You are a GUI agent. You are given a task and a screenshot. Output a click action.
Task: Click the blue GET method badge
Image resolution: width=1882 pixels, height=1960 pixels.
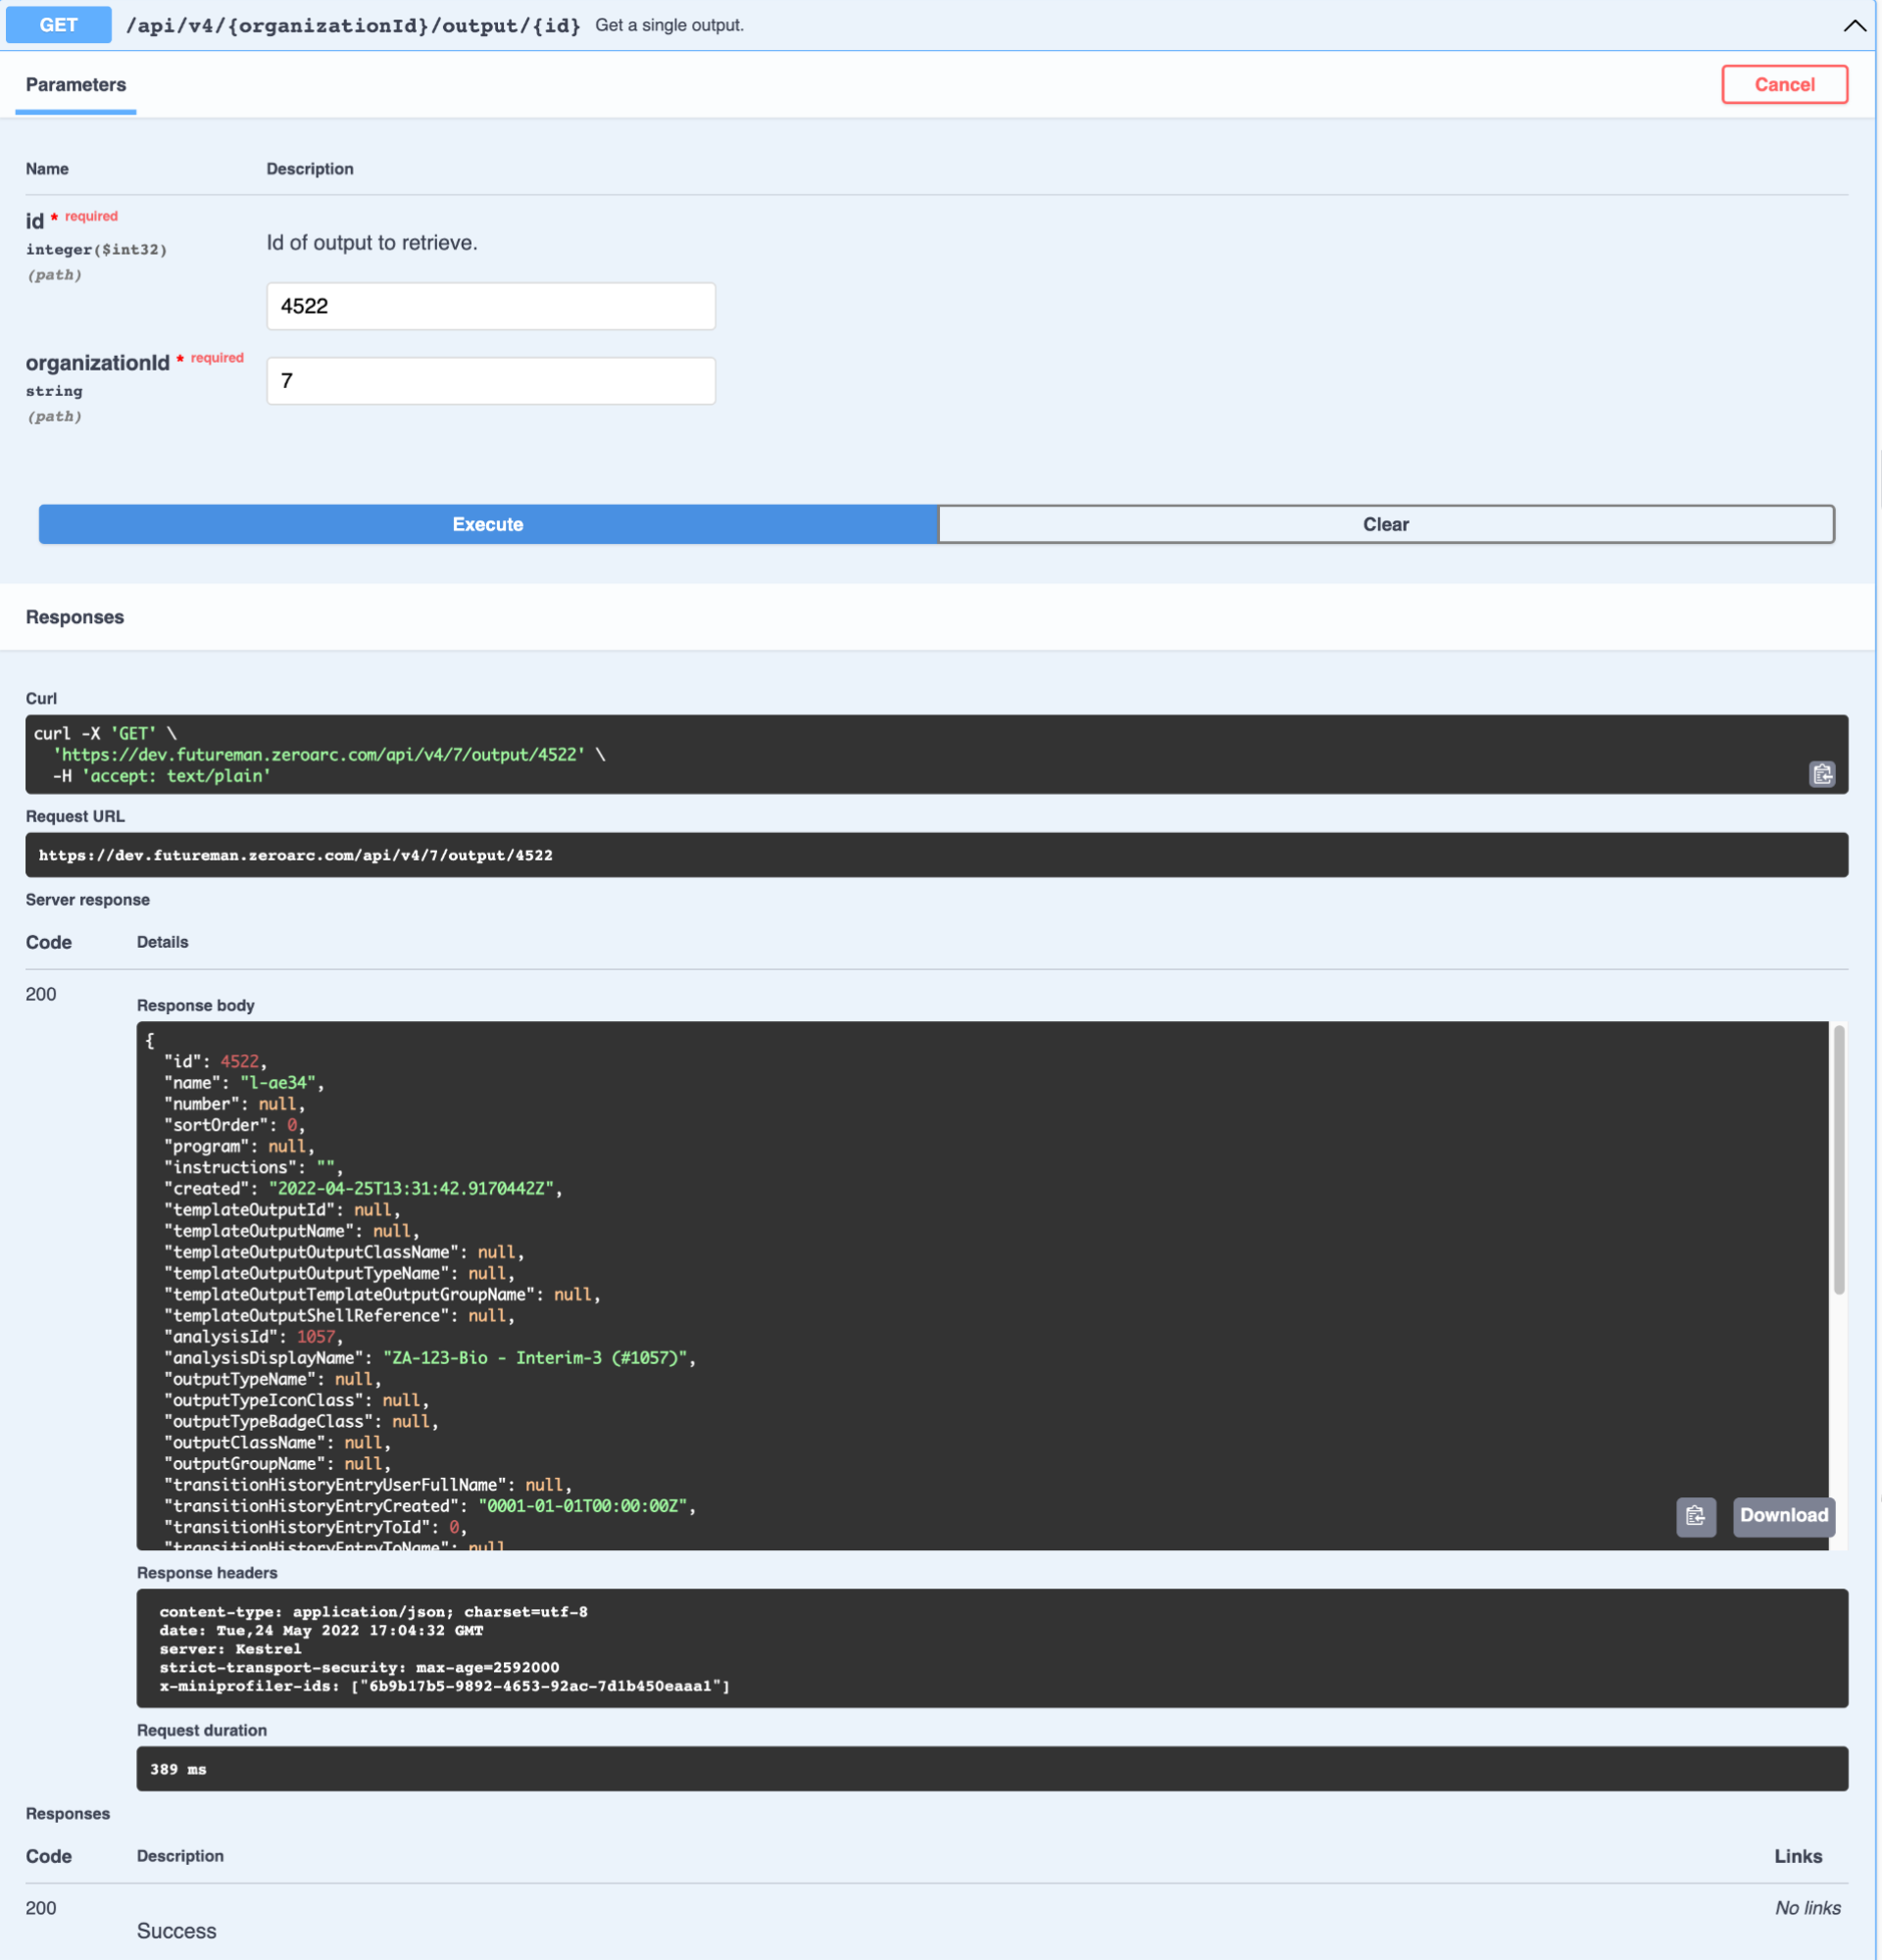pos(59,25)
